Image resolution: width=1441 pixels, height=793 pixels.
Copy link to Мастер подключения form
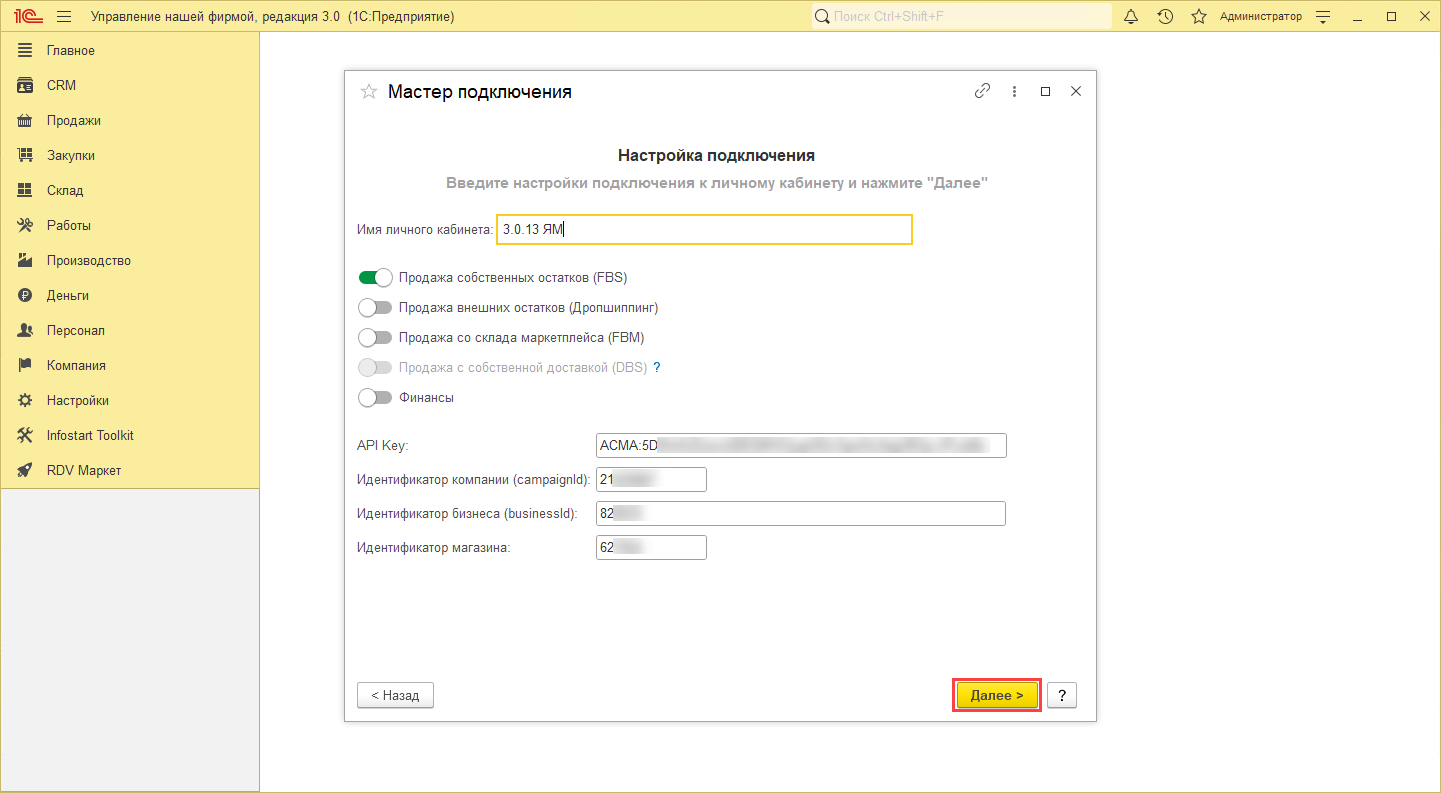click(982, 91)
